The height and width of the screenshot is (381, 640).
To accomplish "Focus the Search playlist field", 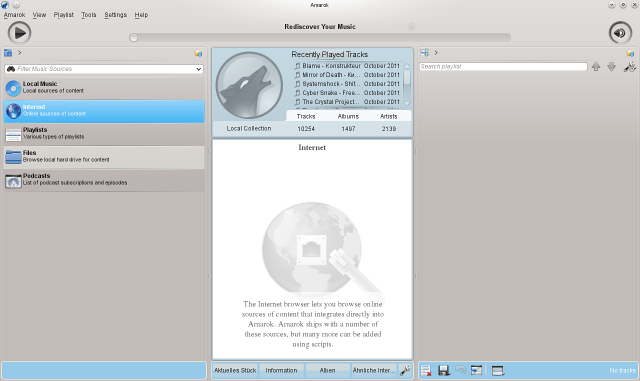I will [503, 67].
